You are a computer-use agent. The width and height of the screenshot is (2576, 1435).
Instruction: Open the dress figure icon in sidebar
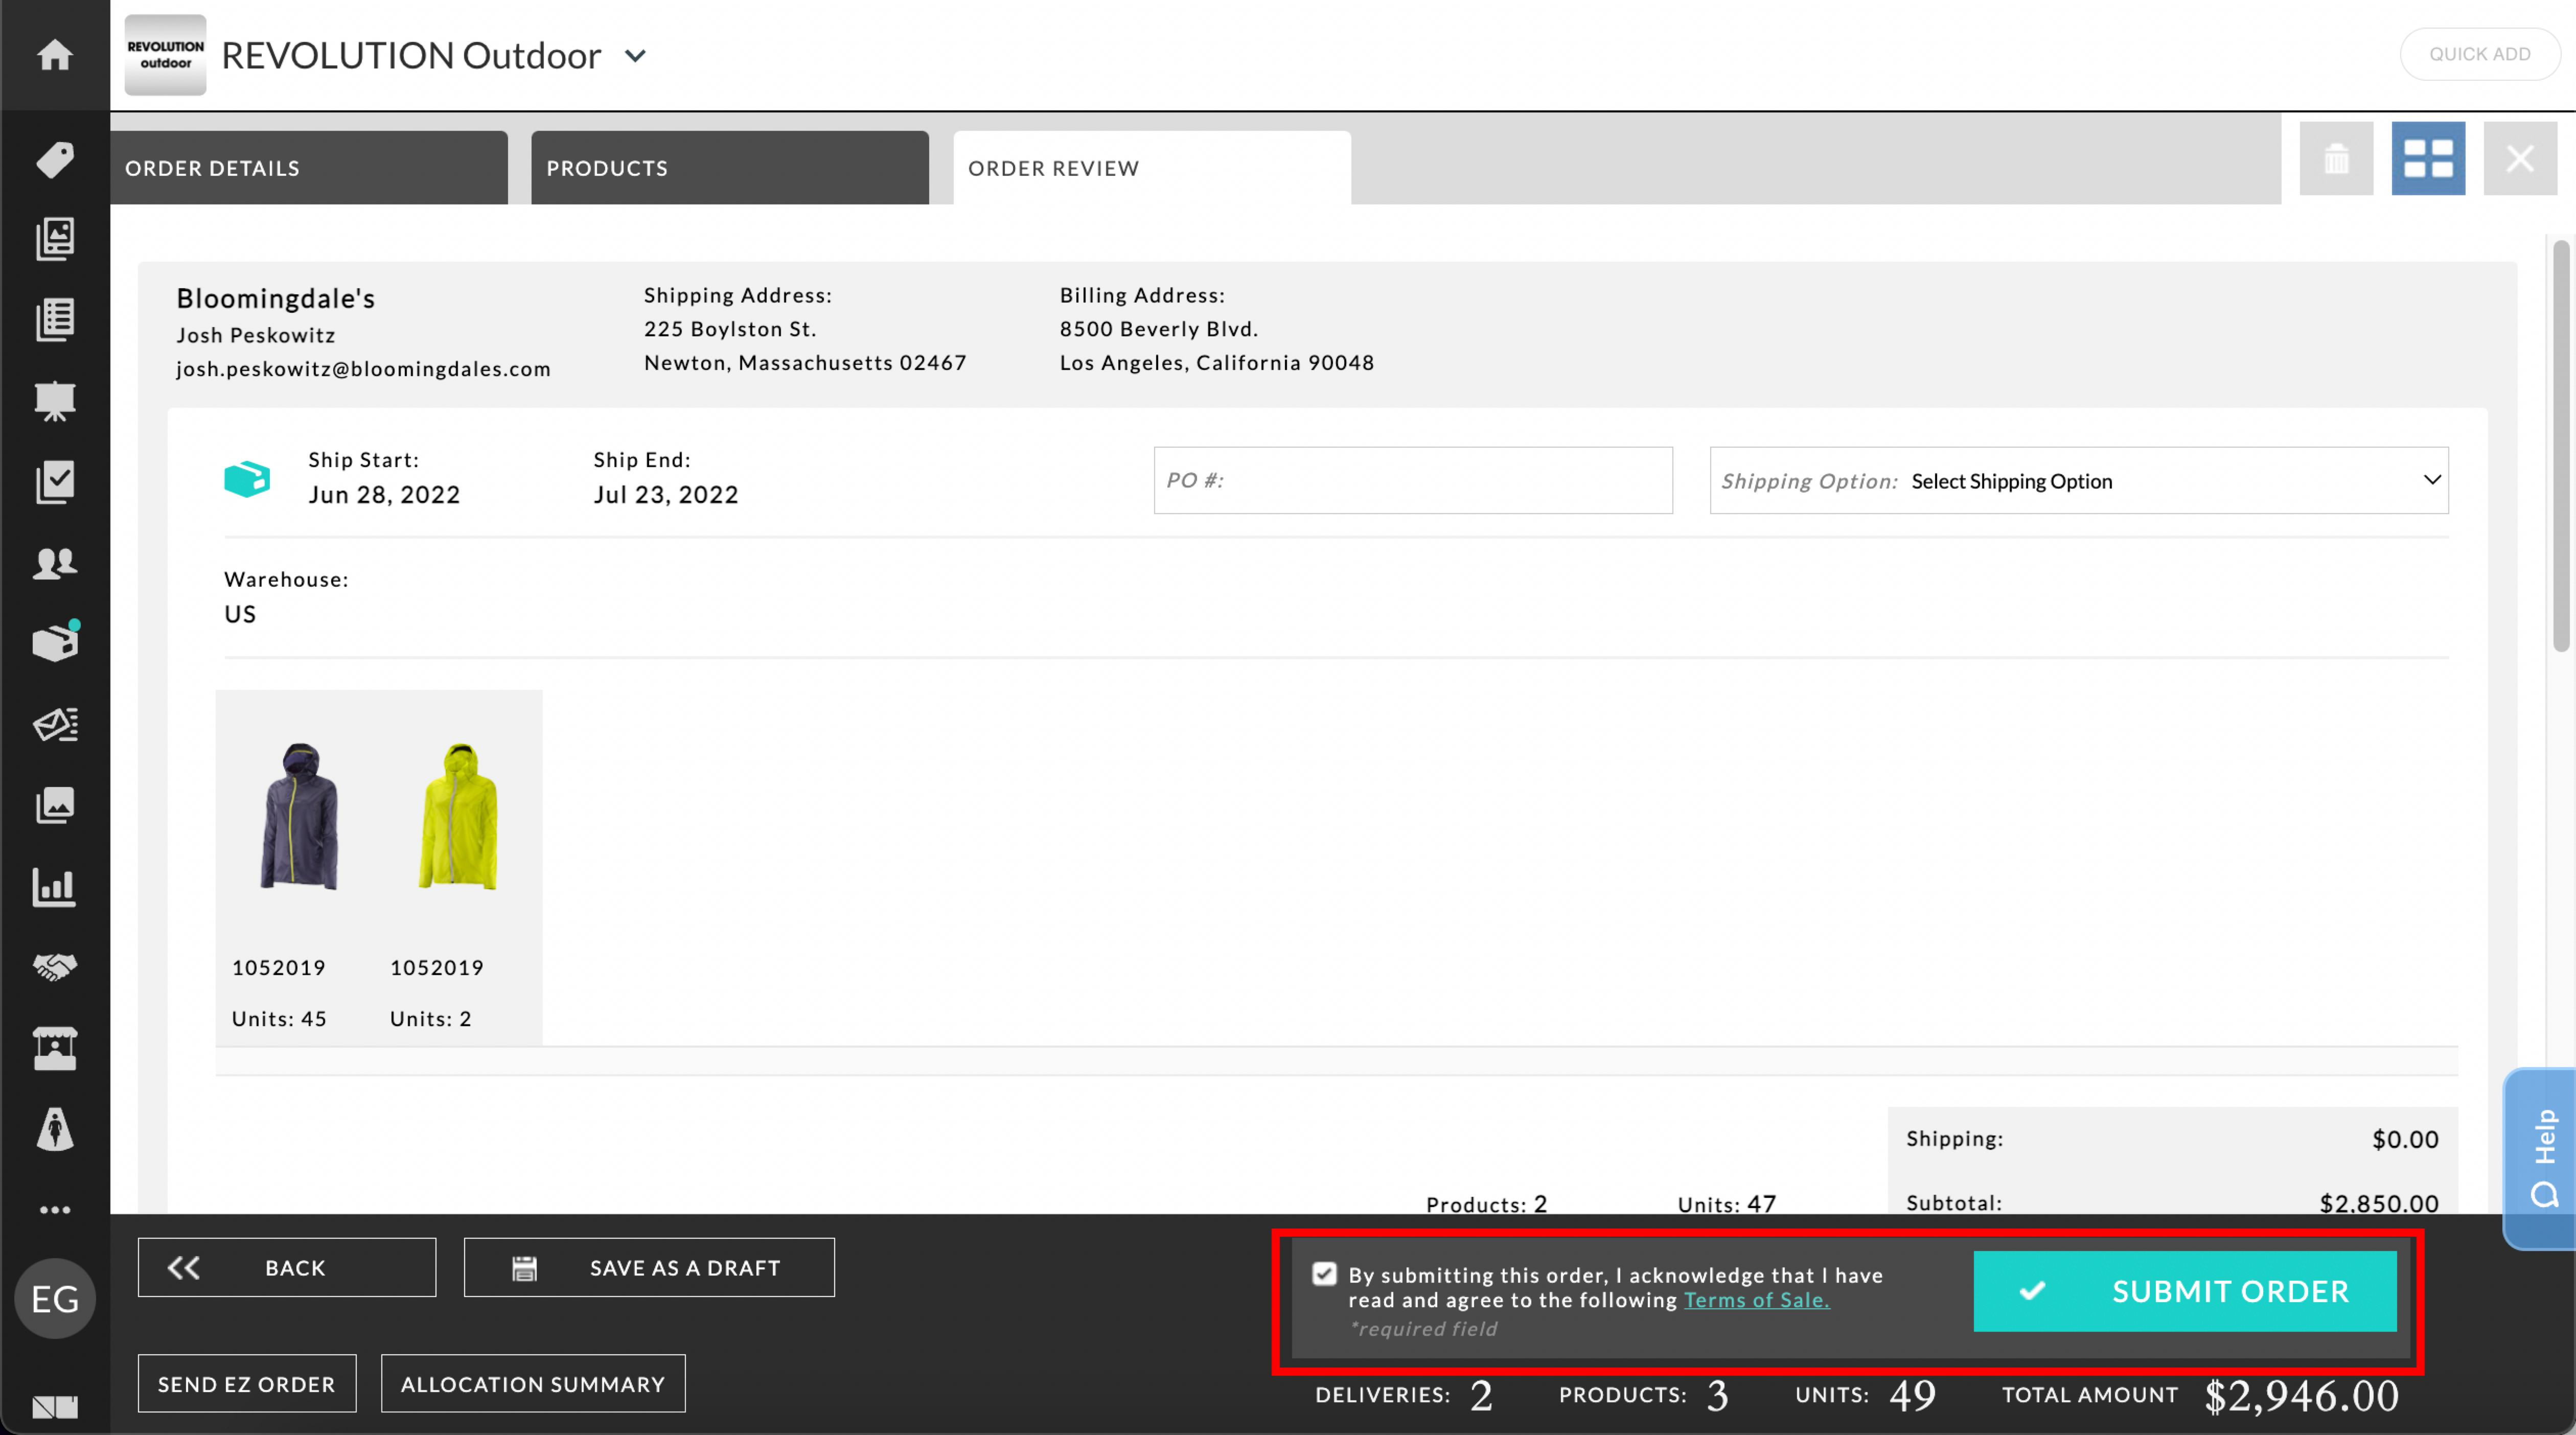point(55,1130)
